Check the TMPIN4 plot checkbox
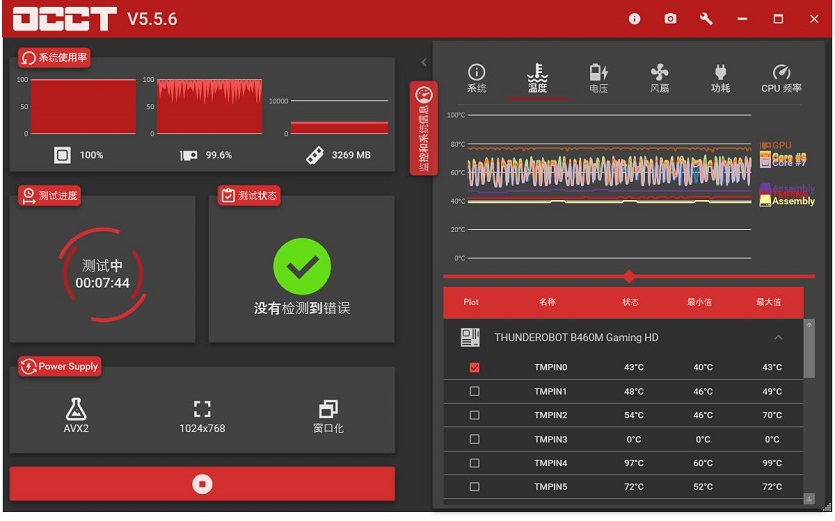 click(x=474, y=463)
